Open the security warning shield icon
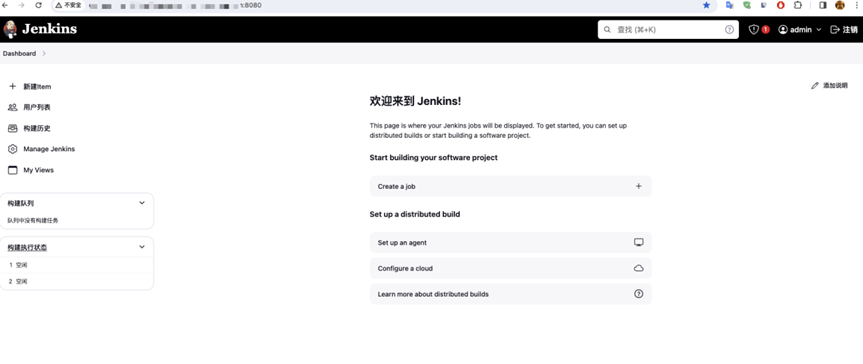This screenshot has width=863, height=364. (x=753, y=30)
